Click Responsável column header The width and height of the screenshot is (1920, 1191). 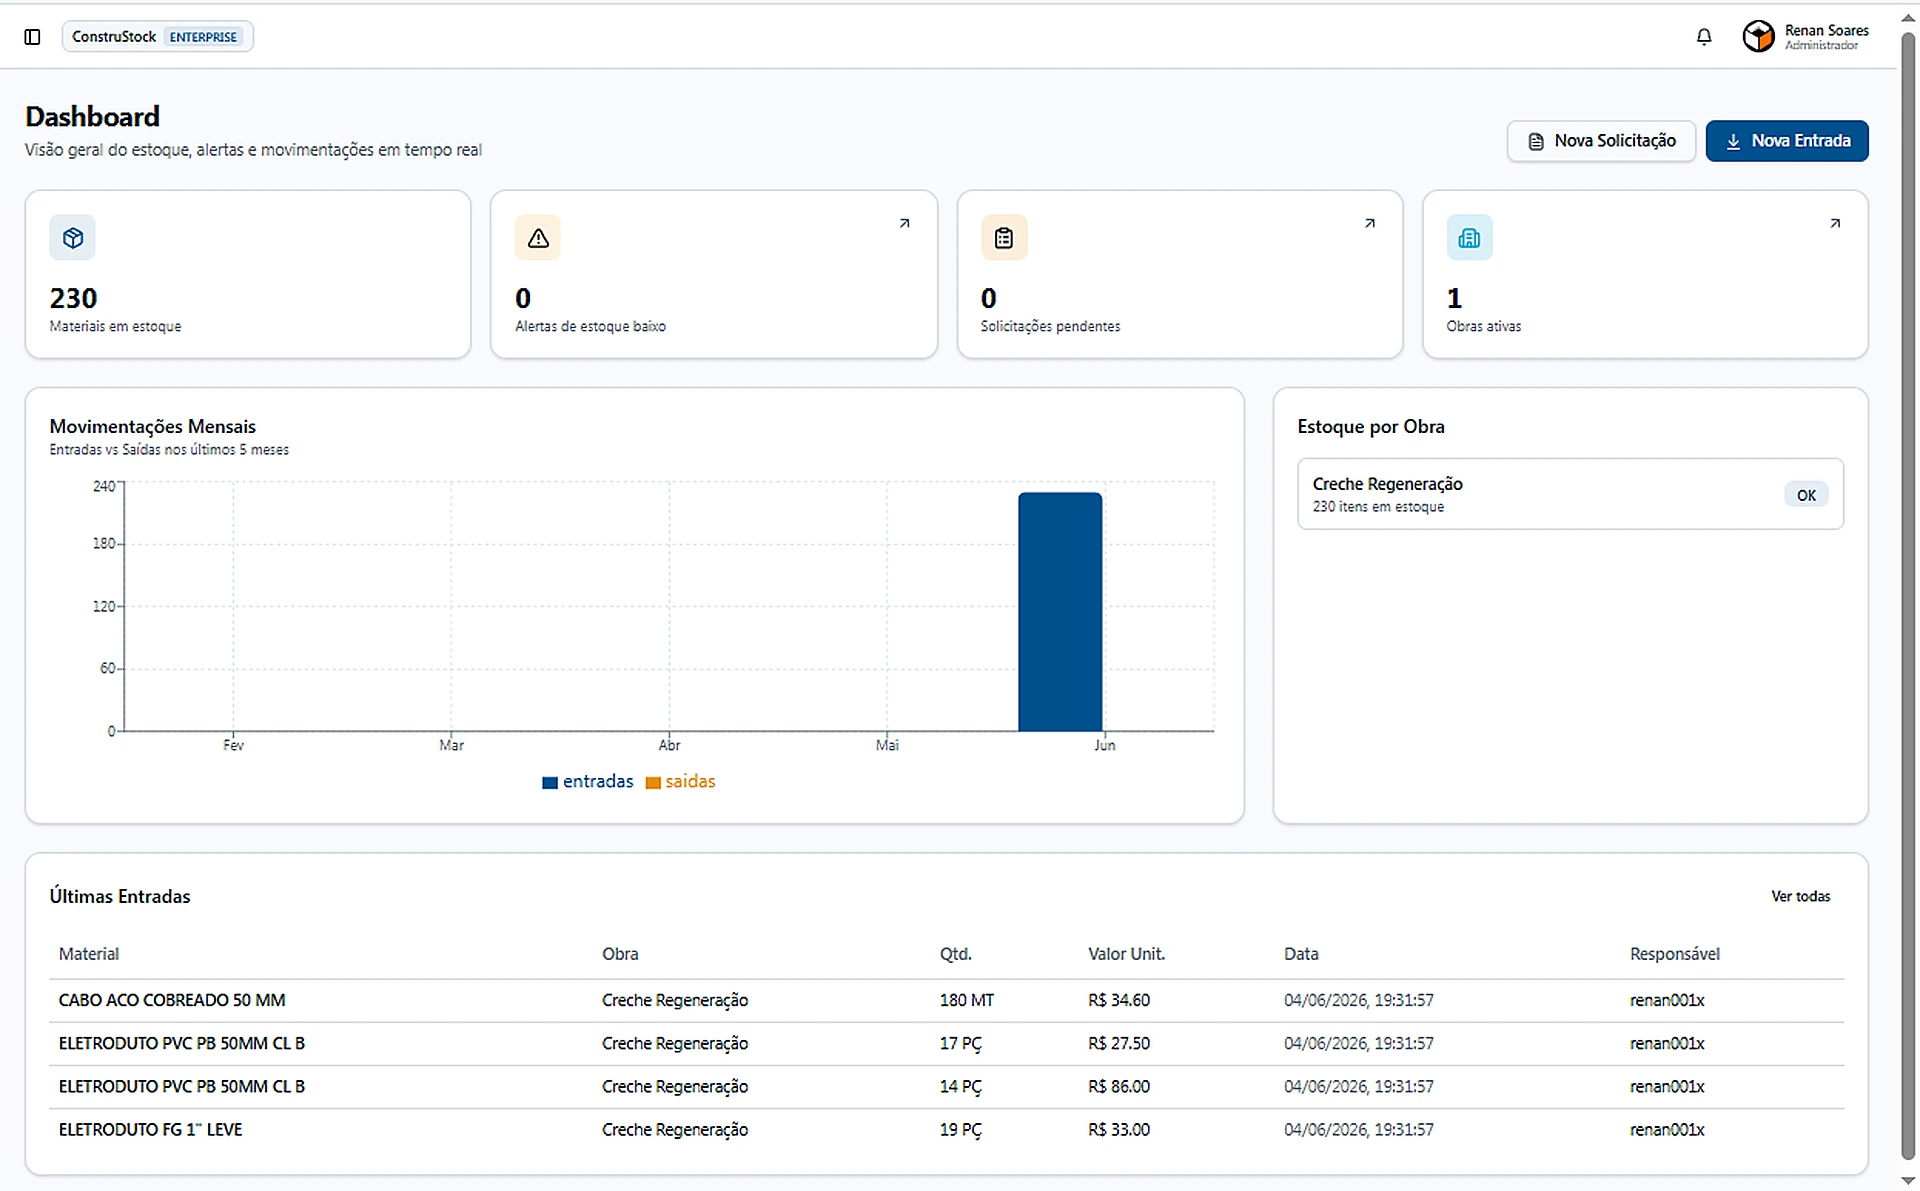[x=1675, y=954]
